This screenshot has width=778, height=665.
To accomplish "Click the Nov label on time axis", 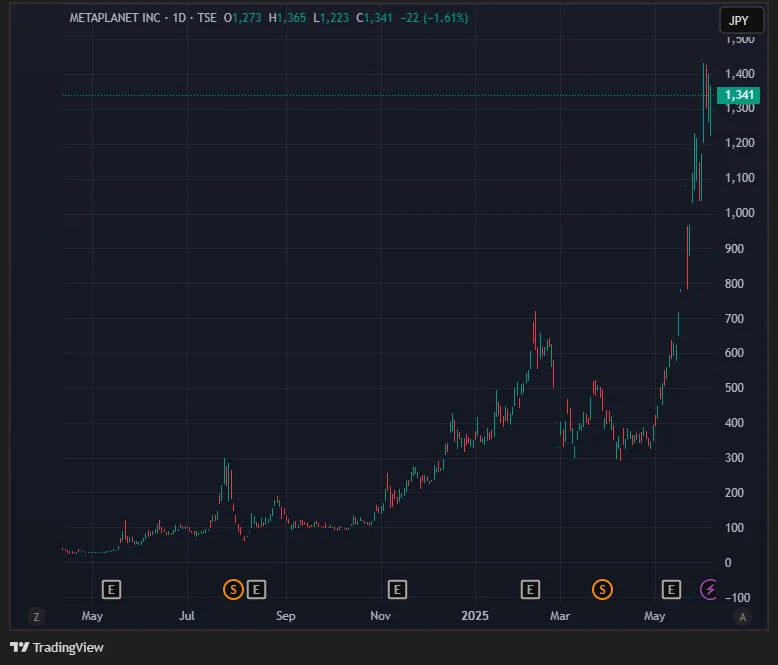I will (x=381, y=616).
